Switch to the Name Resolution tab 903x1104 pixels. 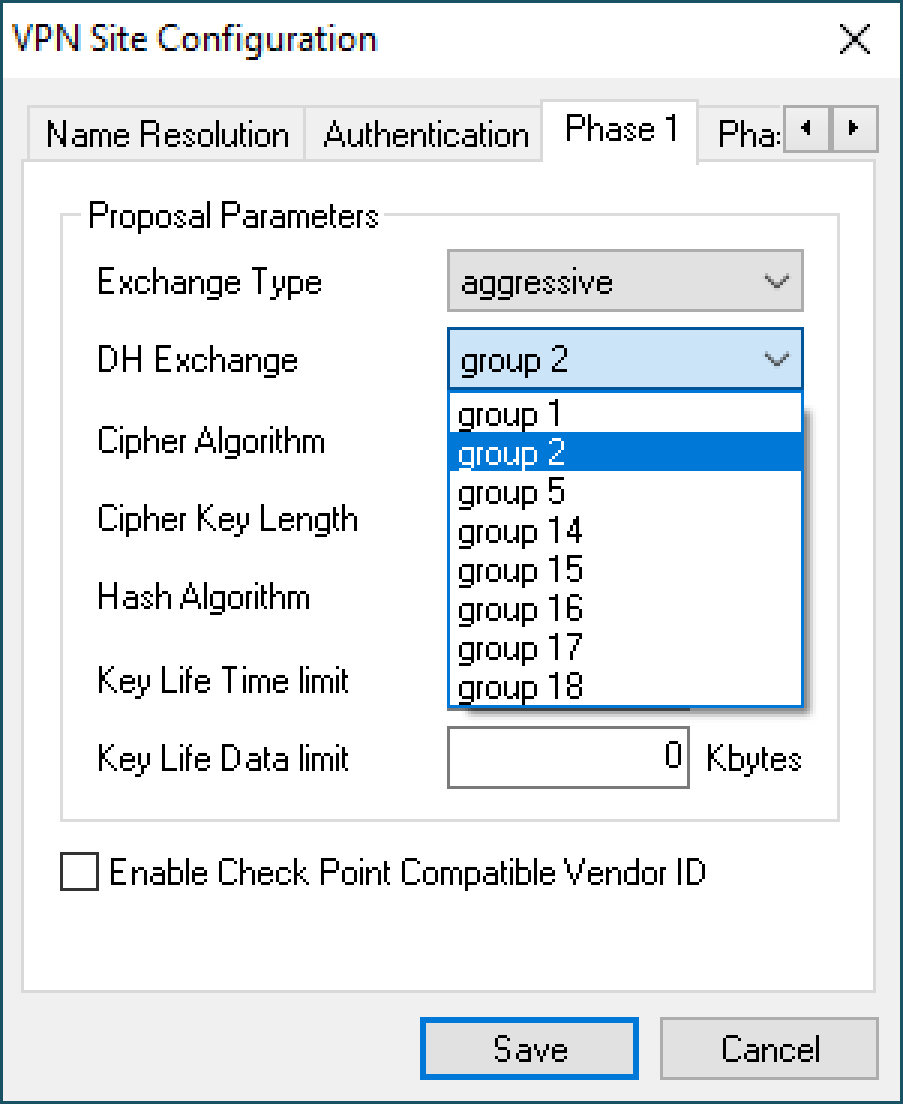pyautogui.click(x=167, y=134)
